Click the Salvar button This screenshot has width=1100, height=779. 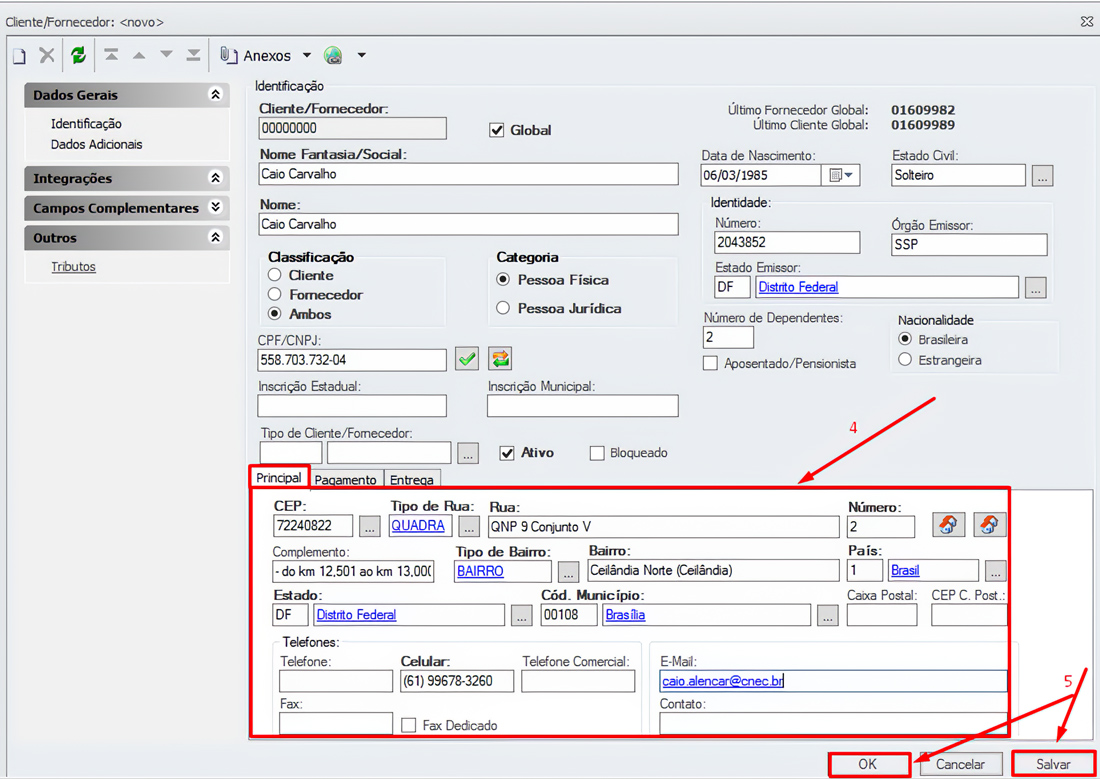coord(1053,764)
